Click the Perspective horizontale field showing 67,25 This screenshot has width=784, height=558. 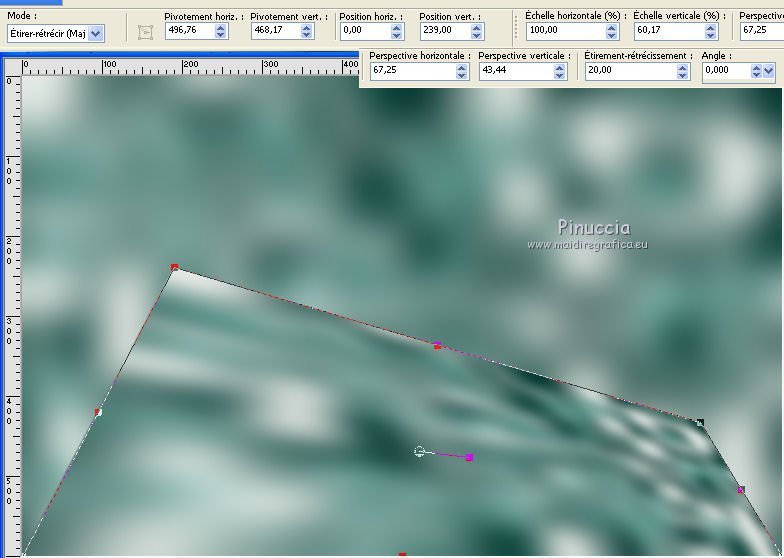410,71
